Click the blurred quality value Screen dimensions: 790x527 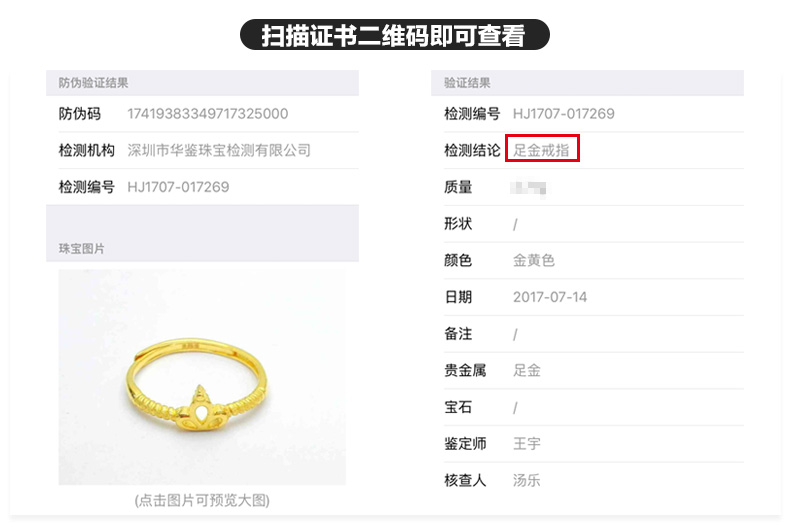tap(528, 188)
